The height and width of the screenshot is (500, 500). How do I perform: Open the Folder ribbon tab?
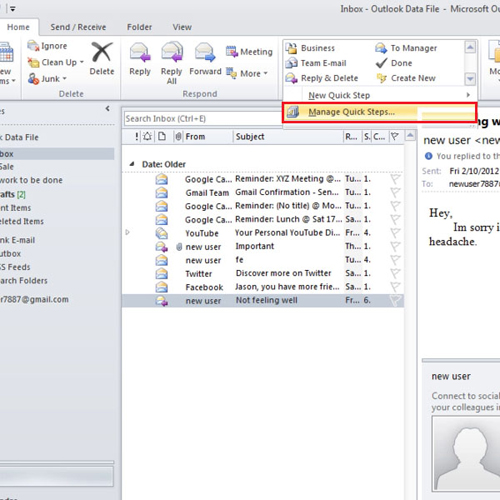click(x=139, y=27)
